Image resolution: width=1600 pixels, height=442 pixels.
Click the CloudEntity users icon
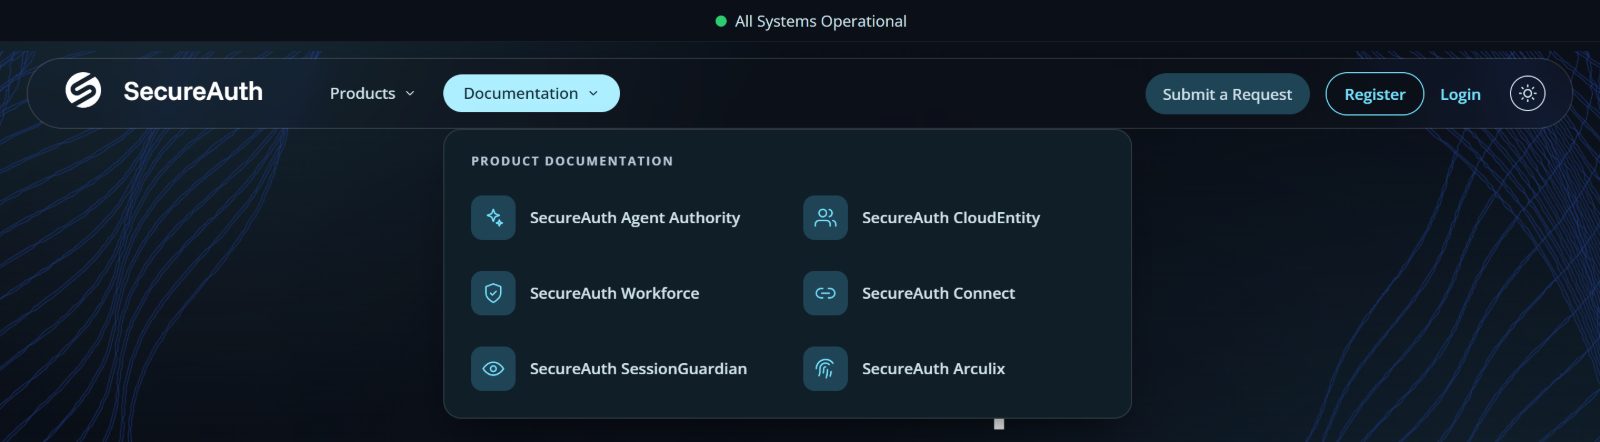pyautogui.click(x=825, y=217)
